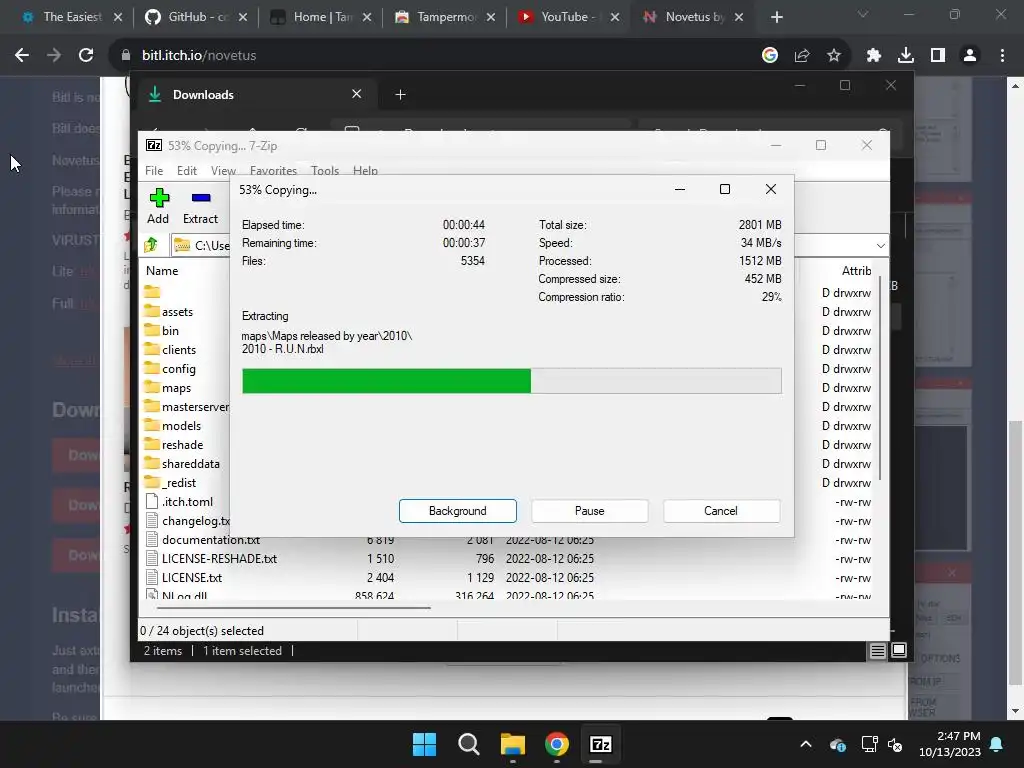Click the 7-Zip horizontal scrollbar
1024x768 pixels.
(293, 607)
